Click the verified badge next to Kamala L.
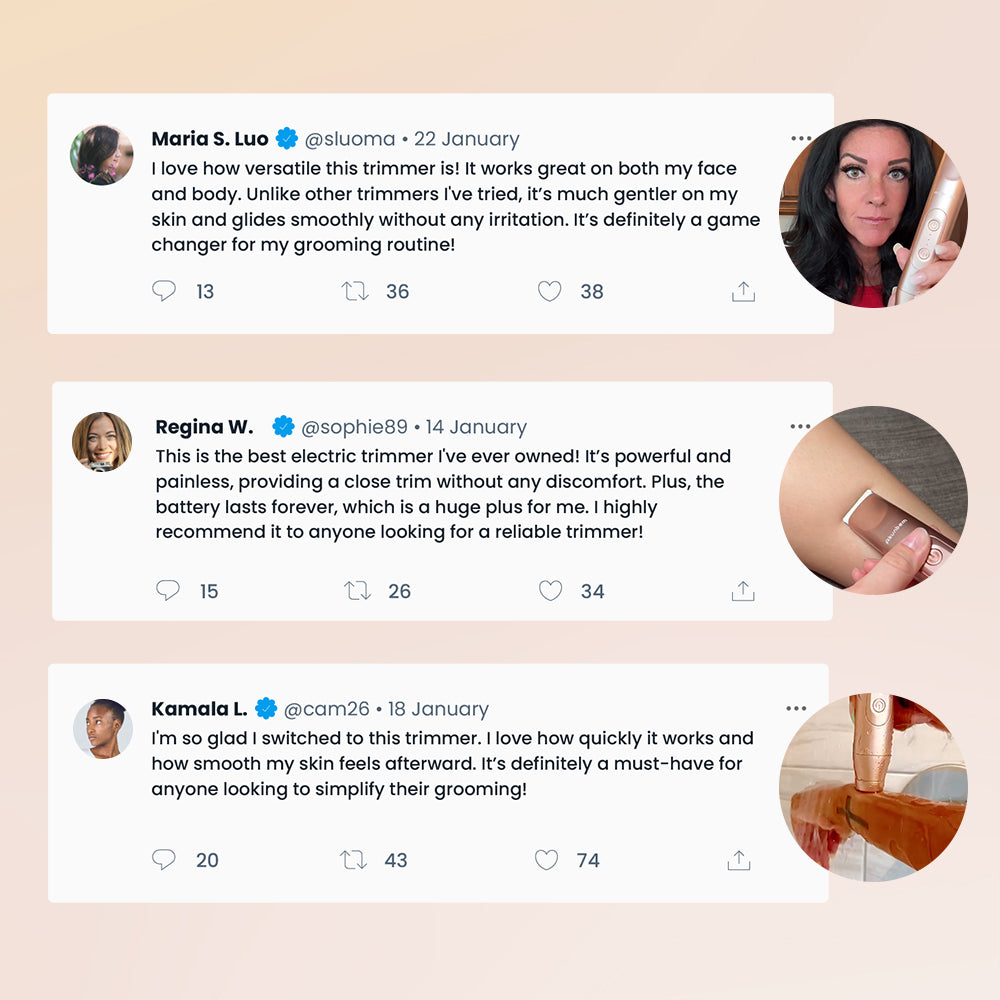 point(266,708)
